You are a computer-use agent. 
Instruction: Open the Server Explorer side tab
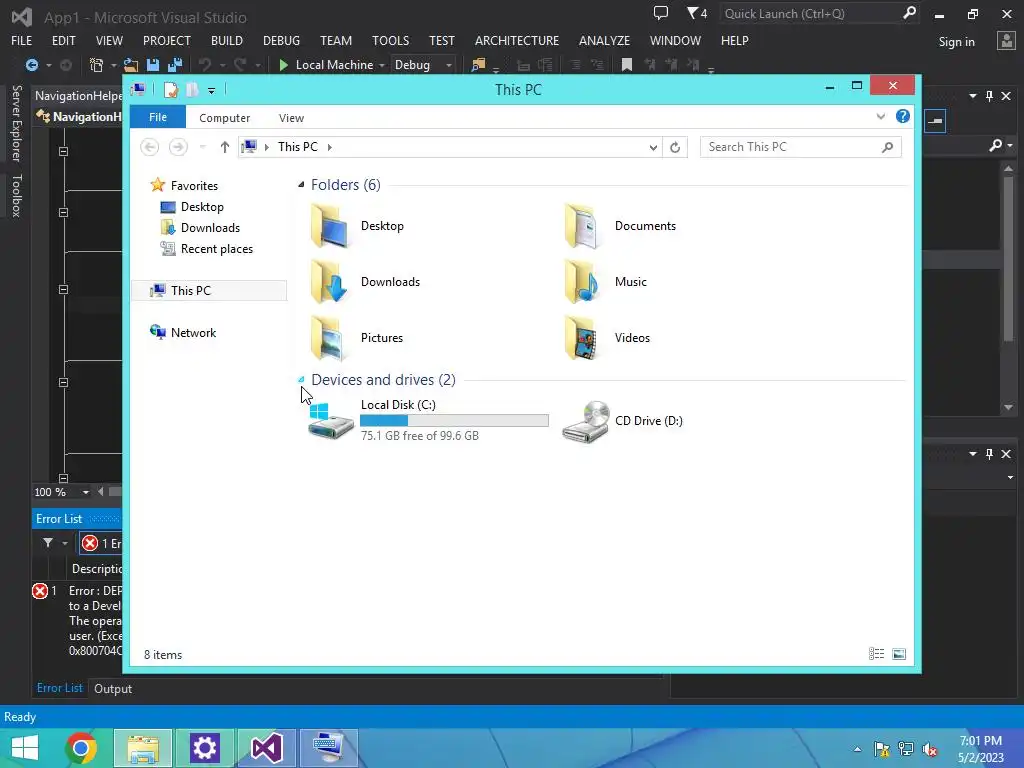(x=16, y=123)
